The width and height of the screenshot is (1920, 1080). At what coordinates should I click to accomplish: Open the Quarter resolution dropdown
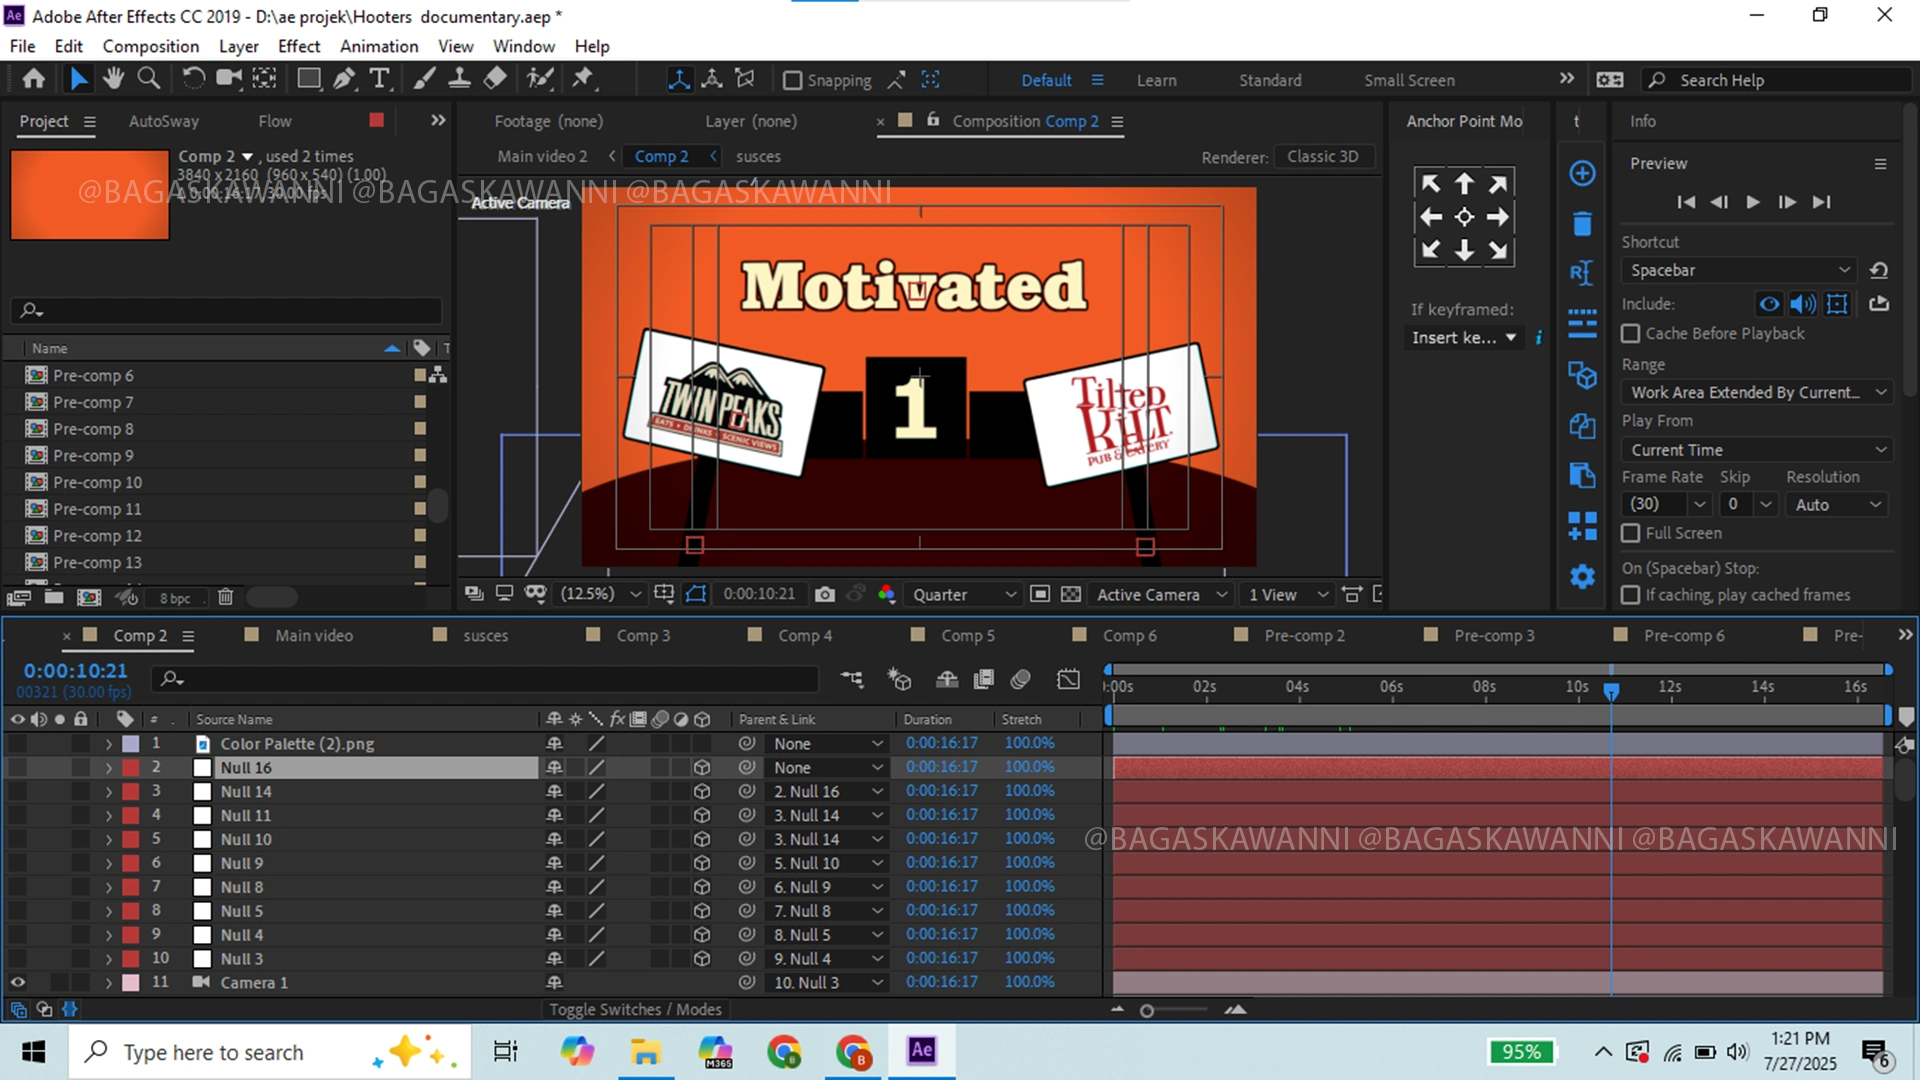tap(962, 594)
